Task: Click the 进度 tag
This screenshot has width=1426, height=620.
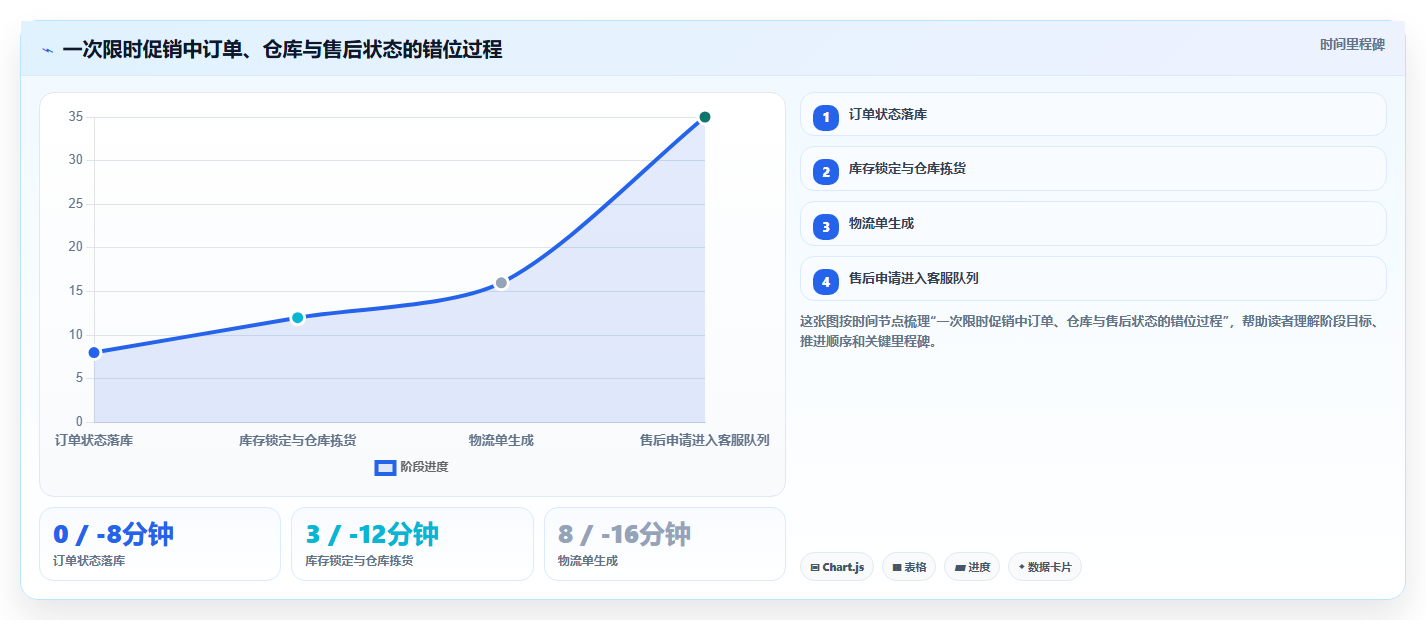Action: pos(972,567)
